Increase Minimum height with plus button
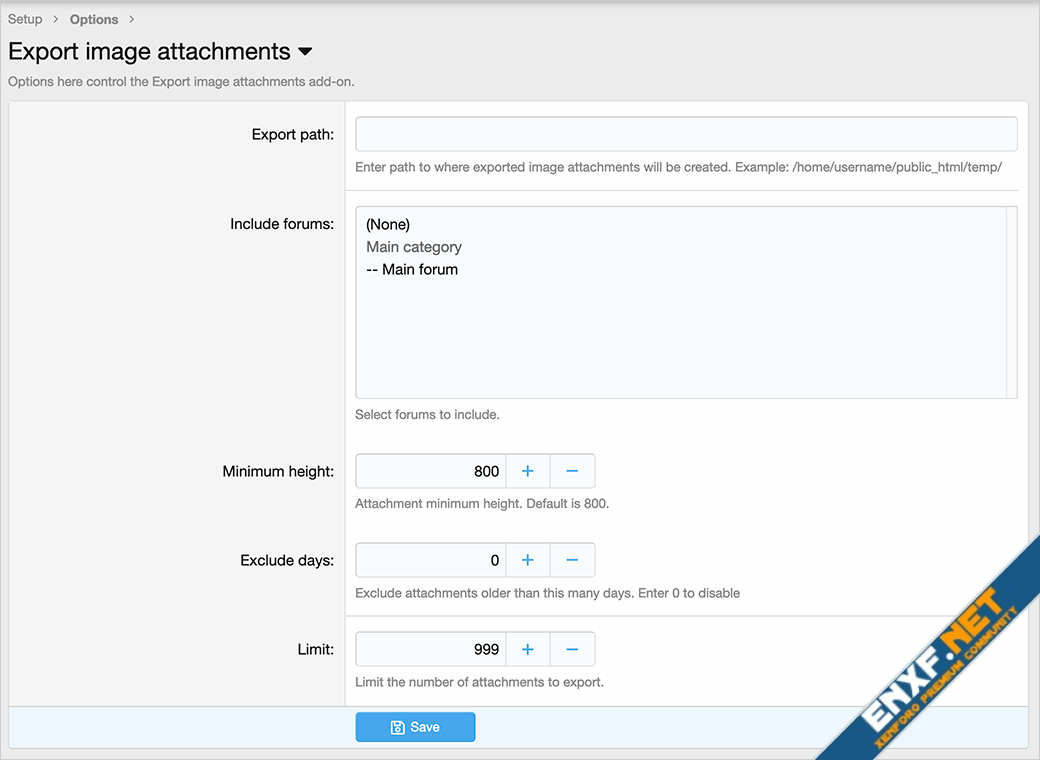1040x760 pixels. (x=528, y=471)
